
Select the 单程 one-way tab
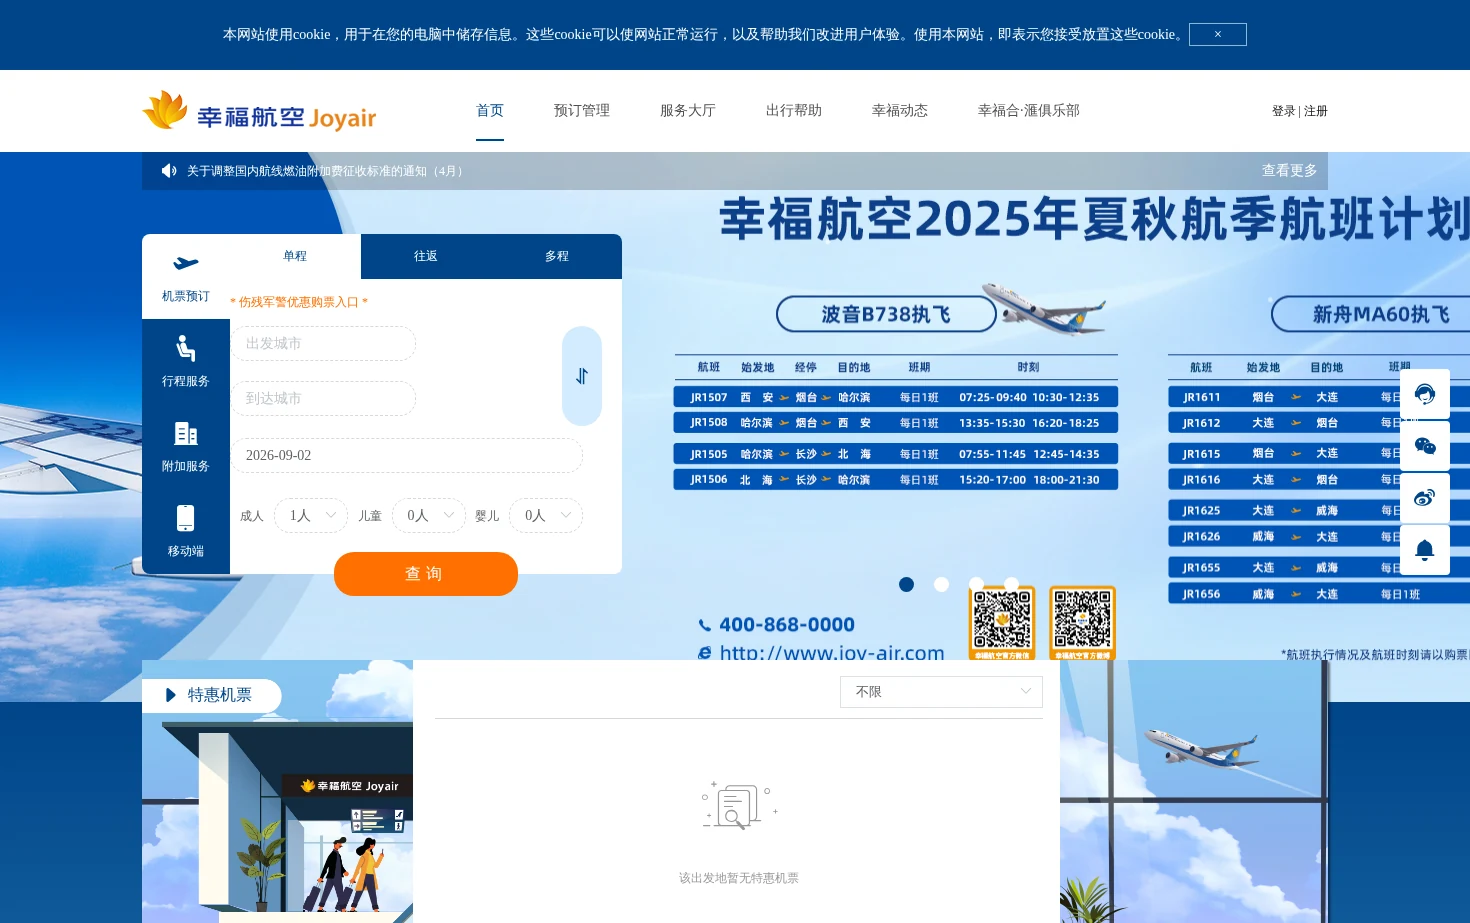tap(295, 256)
